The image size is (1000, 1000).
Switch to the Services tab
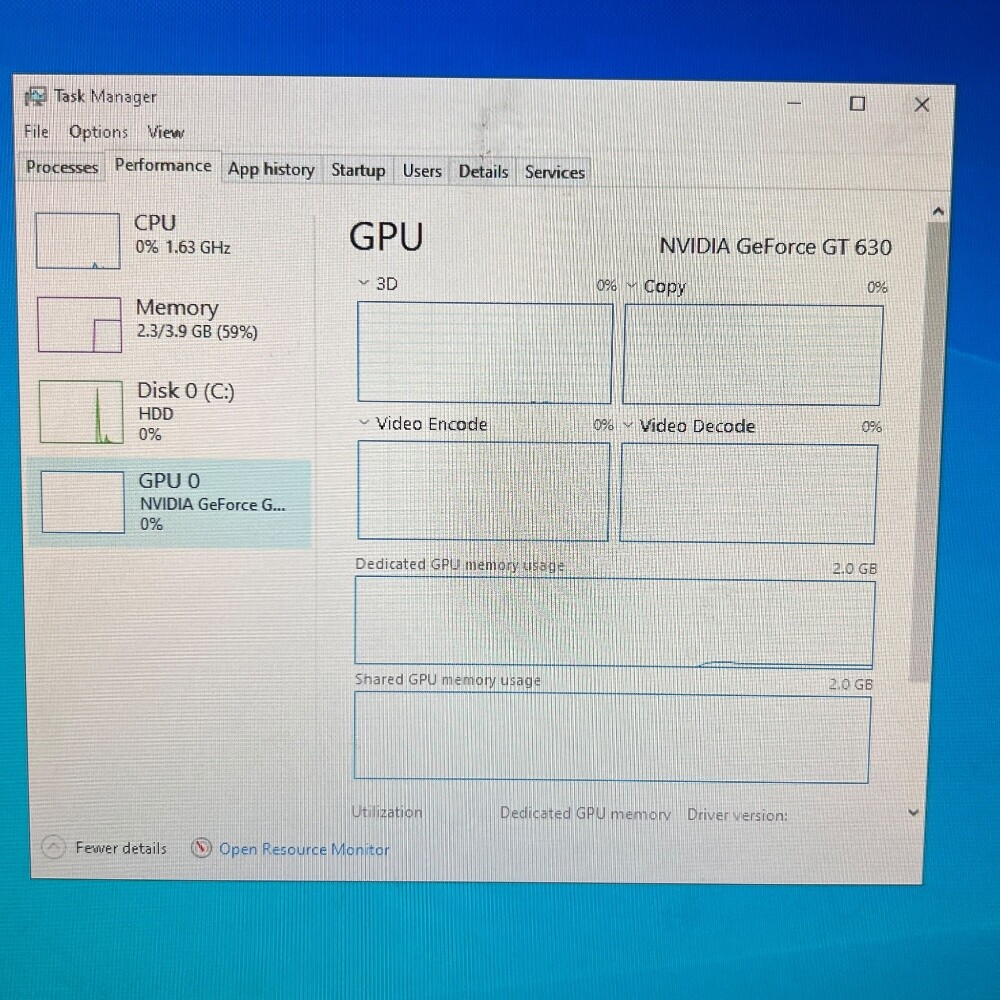[x=554, y=172]
